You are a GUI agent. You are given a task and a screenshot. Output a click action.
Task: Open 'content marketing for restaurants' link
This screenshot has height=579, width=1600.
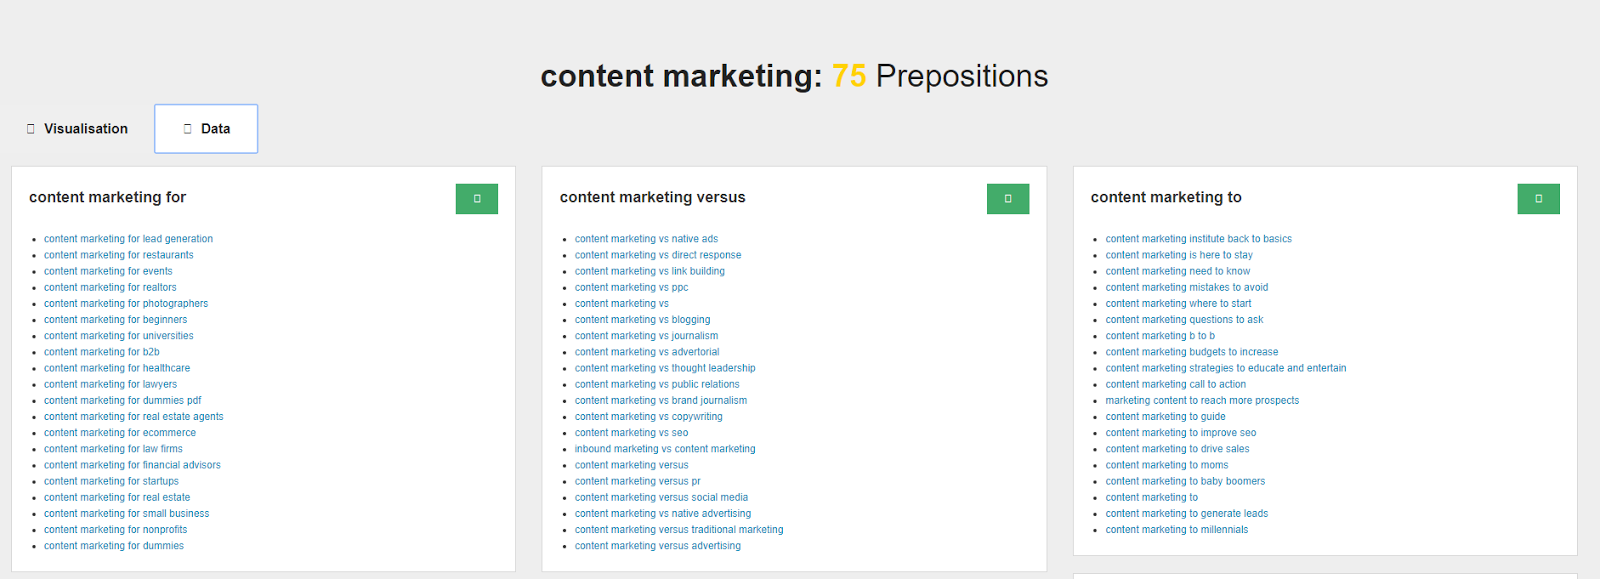(x=119, y=255)
